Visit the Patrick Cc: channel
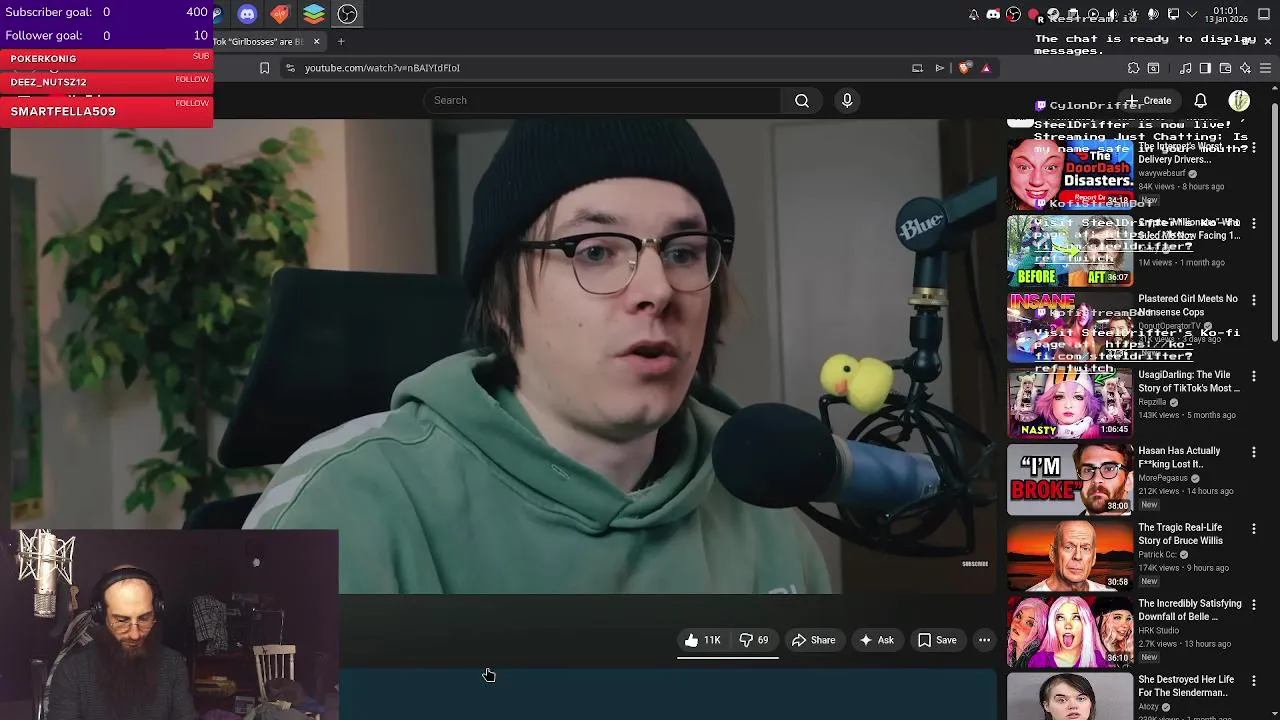Screen dimensions: 1280x720 tap(1158, 555)
